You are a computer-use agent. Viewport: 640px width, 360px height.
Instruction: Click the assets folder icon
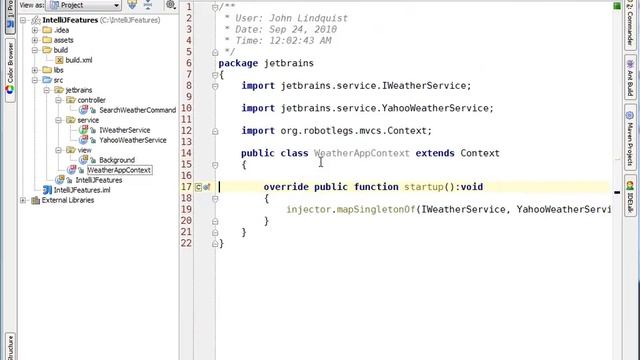tap(47, 40)
